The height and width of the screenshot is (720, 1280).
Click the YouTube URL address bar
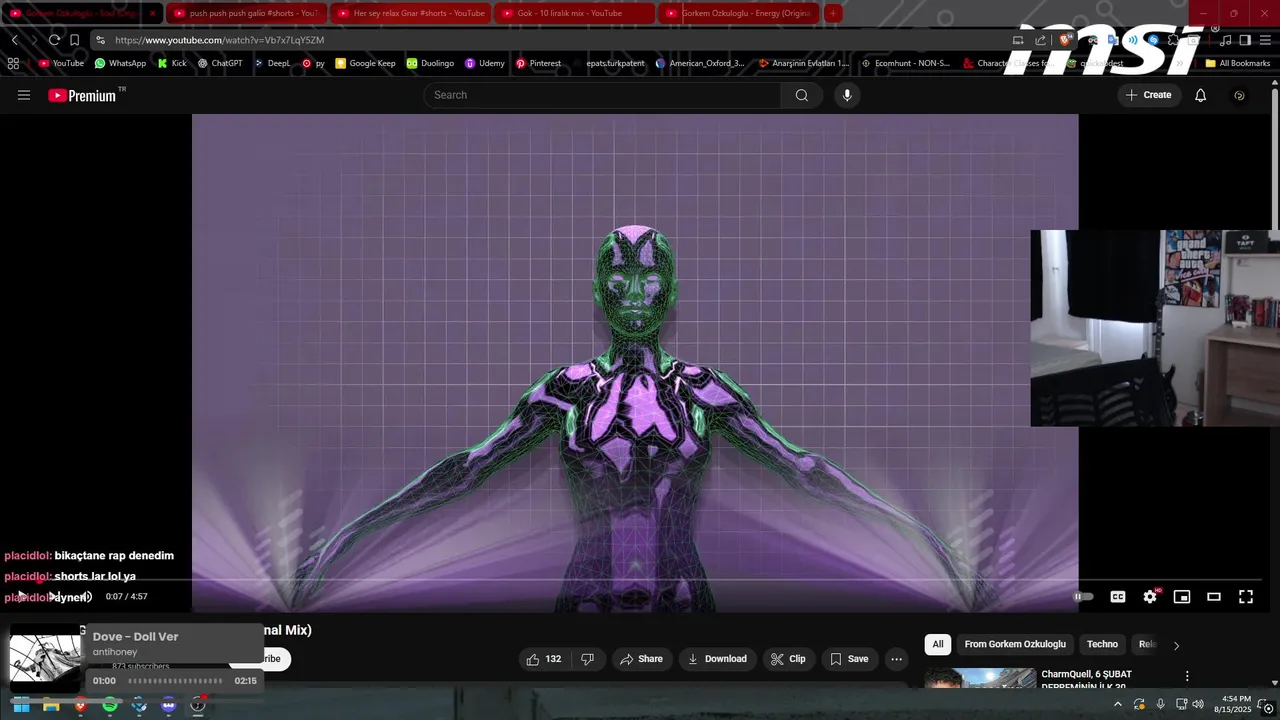(x=550, y=40)
